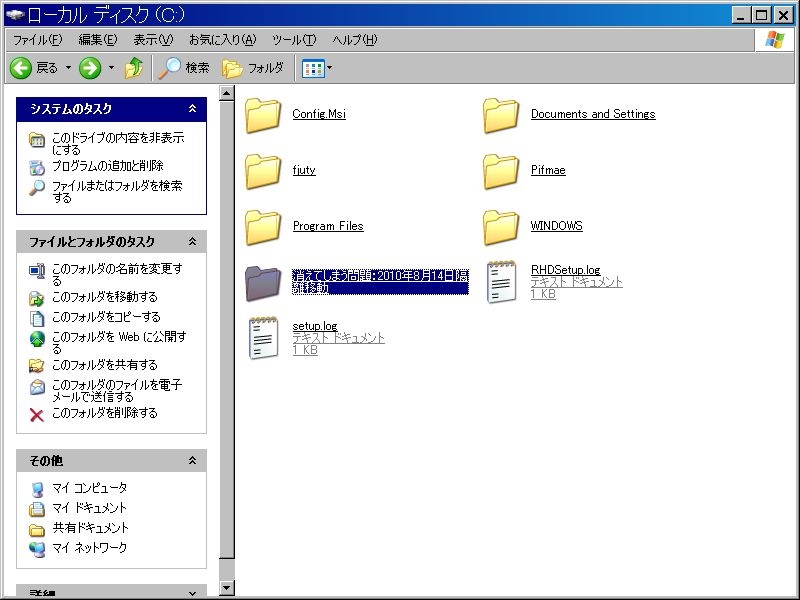Select the fjuty folder icon
Screen dimensions: 800x600
tap(263, 171)
